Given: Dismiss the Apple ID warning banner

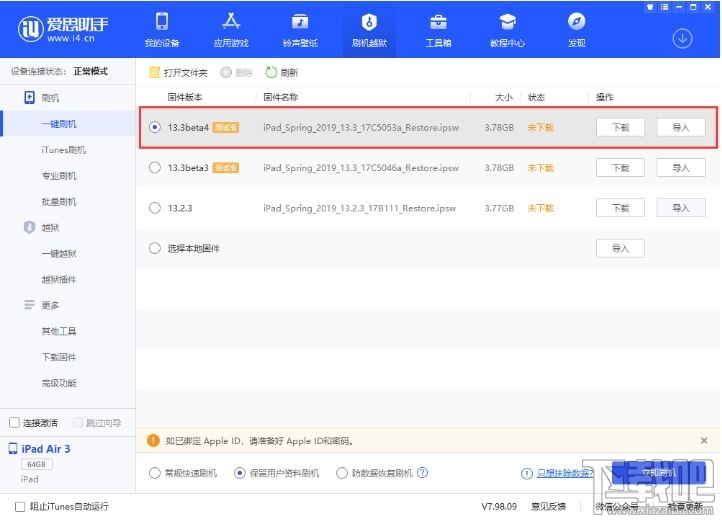Looking at the screenshot, I should [x=704, y=440].
